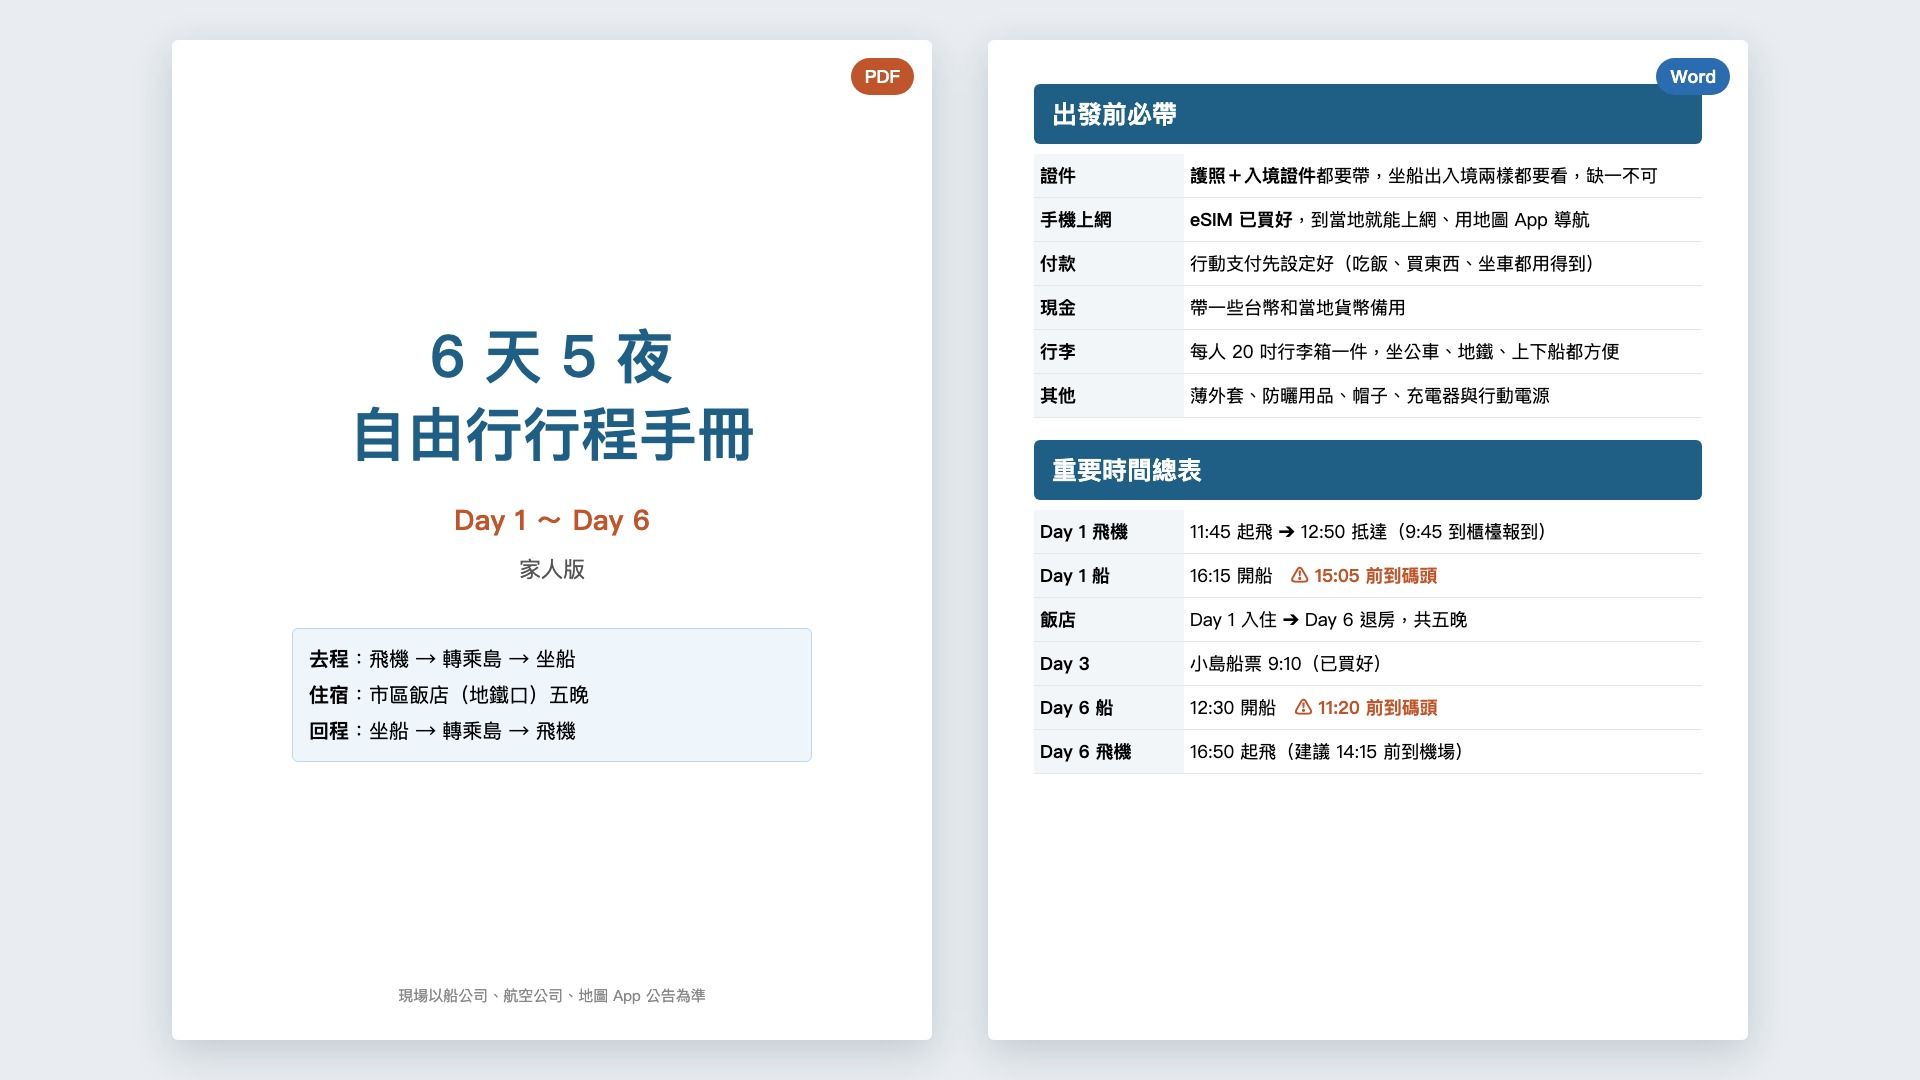Click the warning icon beside 15:05 前到碼頭
Viewport: 1920px width, 1080px height.
click(1299, 575)
